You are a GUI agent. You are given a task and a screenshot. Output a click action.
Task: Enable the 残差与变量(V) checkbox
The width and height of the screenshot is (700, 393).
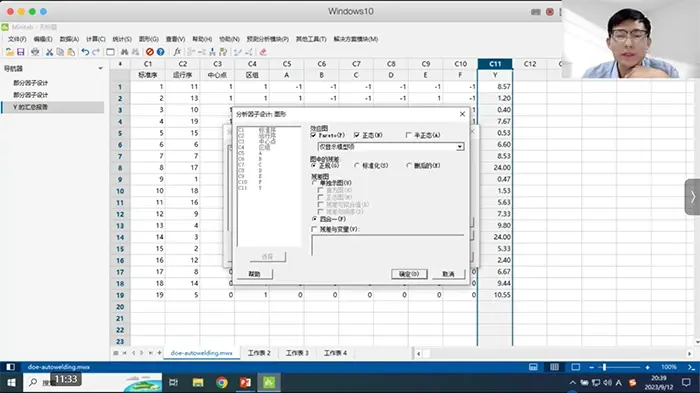pos(314,229)
